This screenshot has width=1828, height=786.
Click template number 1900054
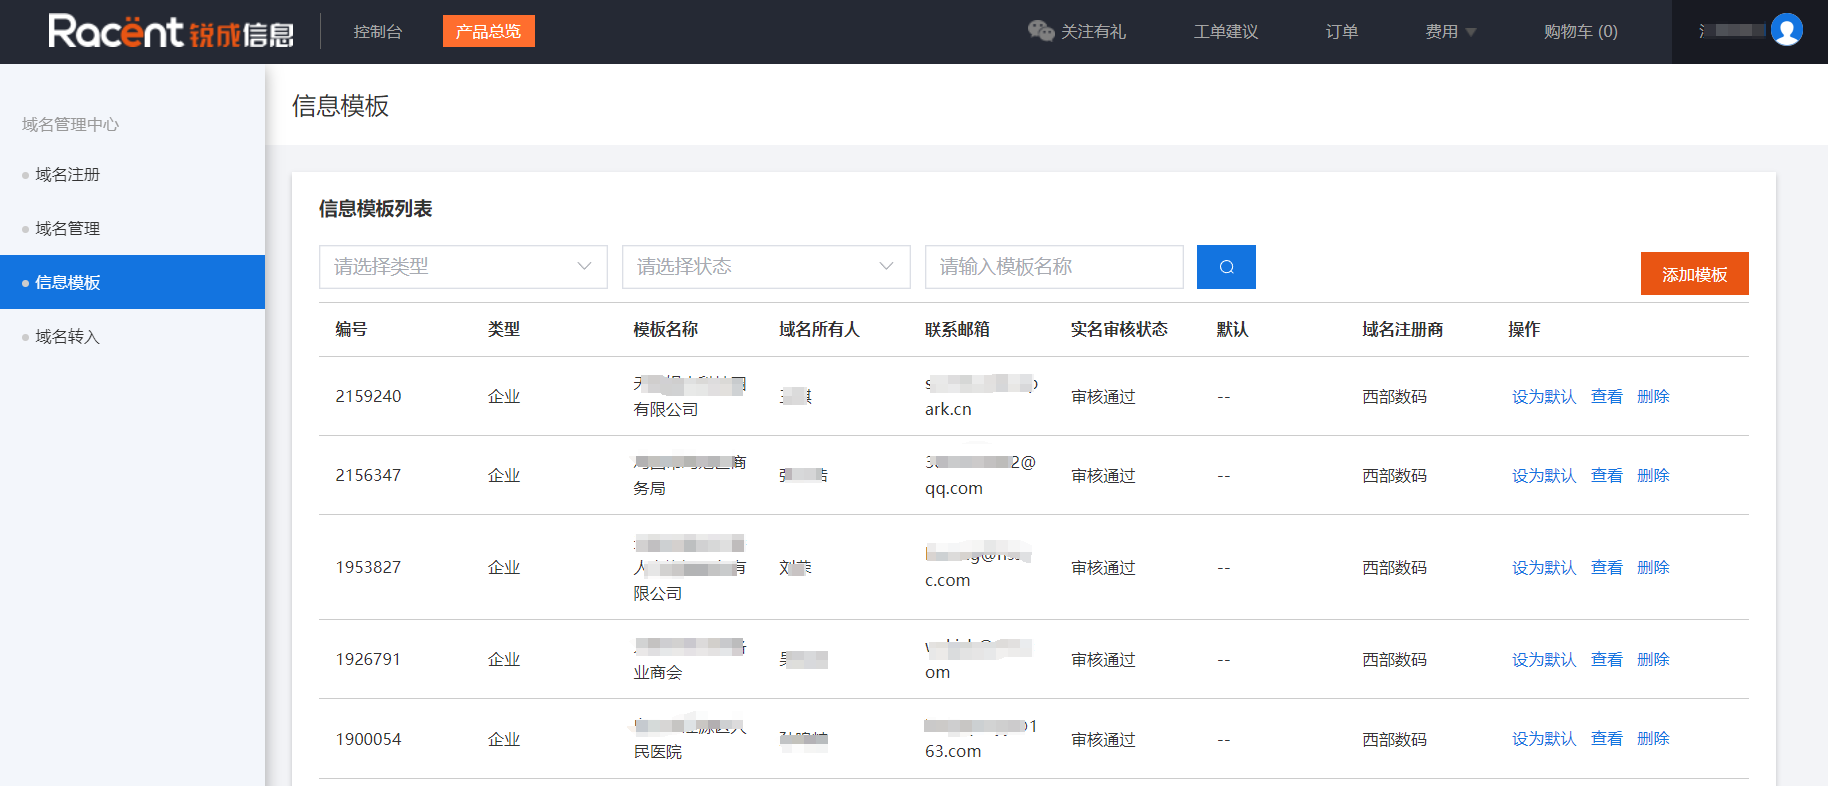click(368, 739)
